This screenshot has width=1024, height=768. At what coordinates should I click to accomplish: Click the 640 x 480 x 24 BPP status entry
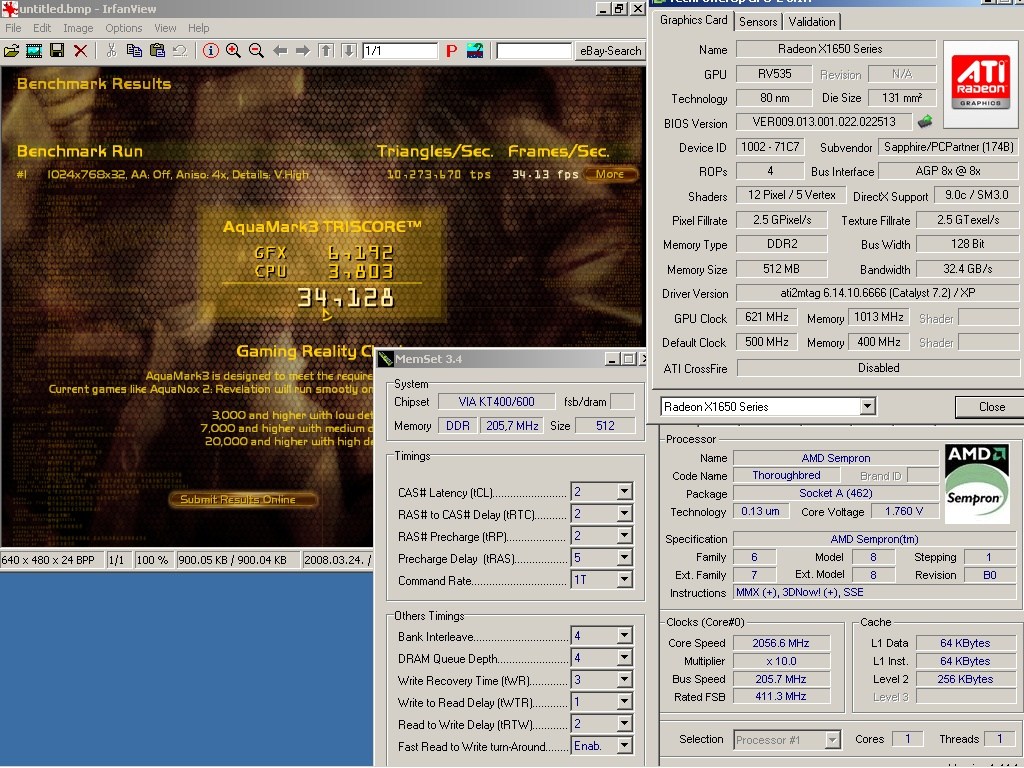(x=52, y=560)
